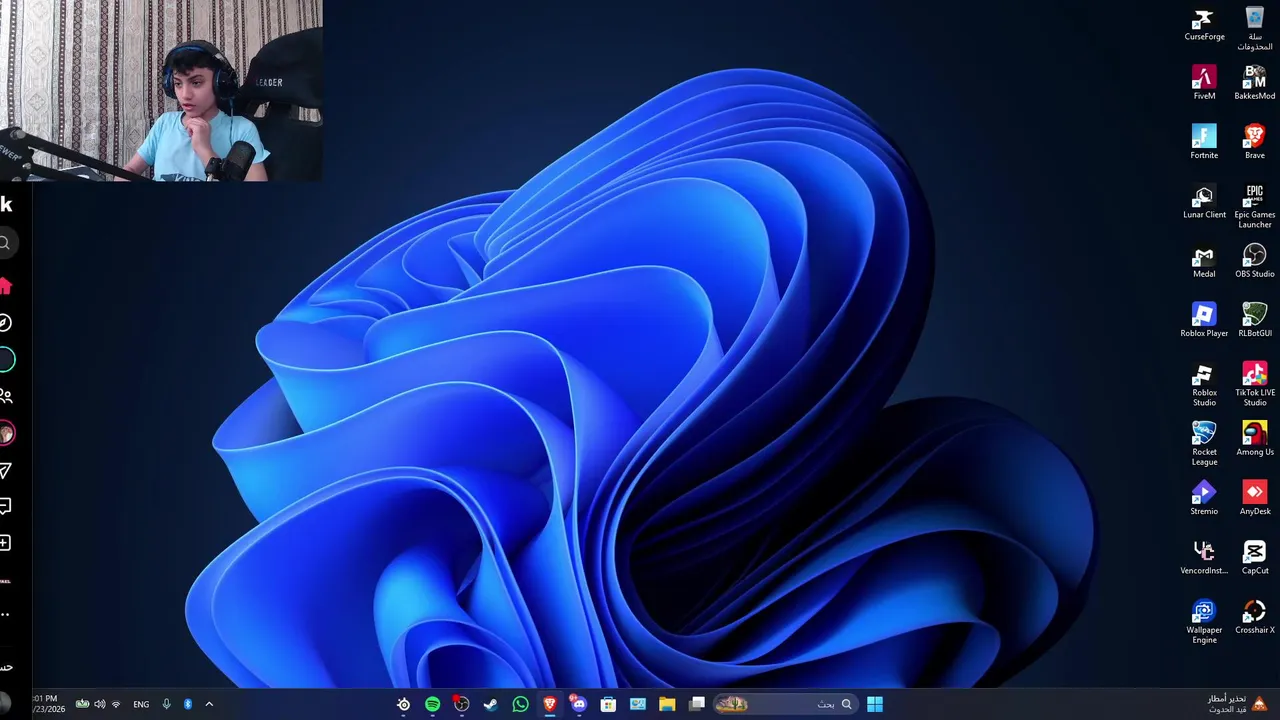1280x720 pixels.
Task: Open TikTok Friends icon in sidebar
Action: 6,396
